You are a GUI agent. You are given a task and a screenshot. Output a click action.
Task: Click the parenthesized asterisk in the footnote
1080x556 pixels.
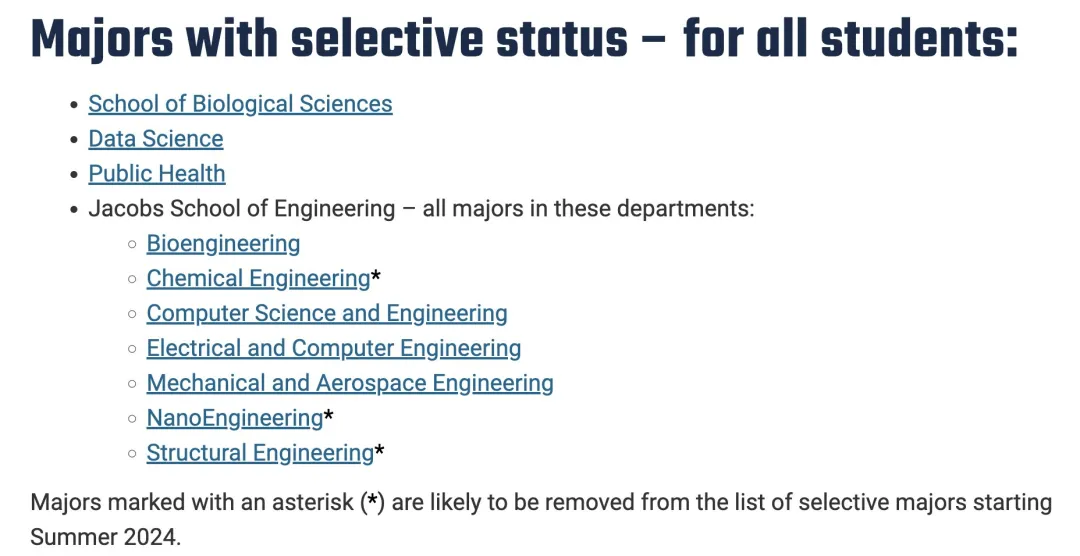pyautogui.click(x=373, y=502)
